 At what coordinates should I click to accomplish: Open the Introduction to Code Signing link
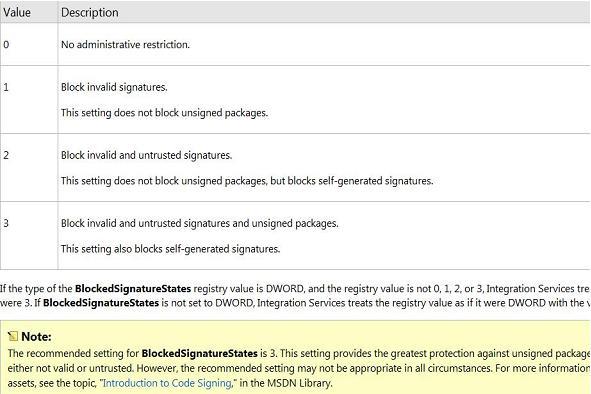click(x=167, y=383)
